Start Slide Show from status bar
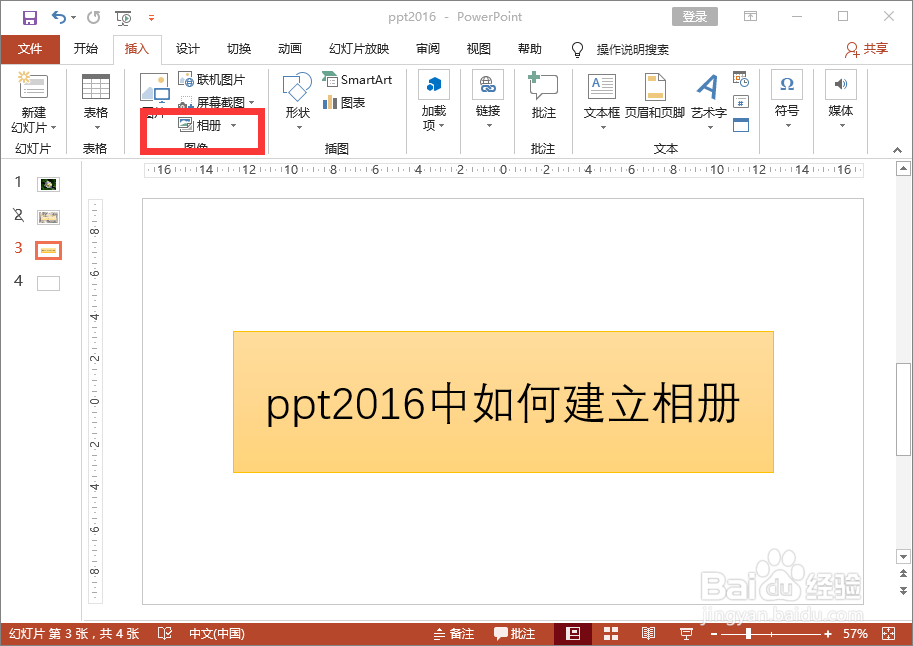The image size is (913, 646). 686,633
